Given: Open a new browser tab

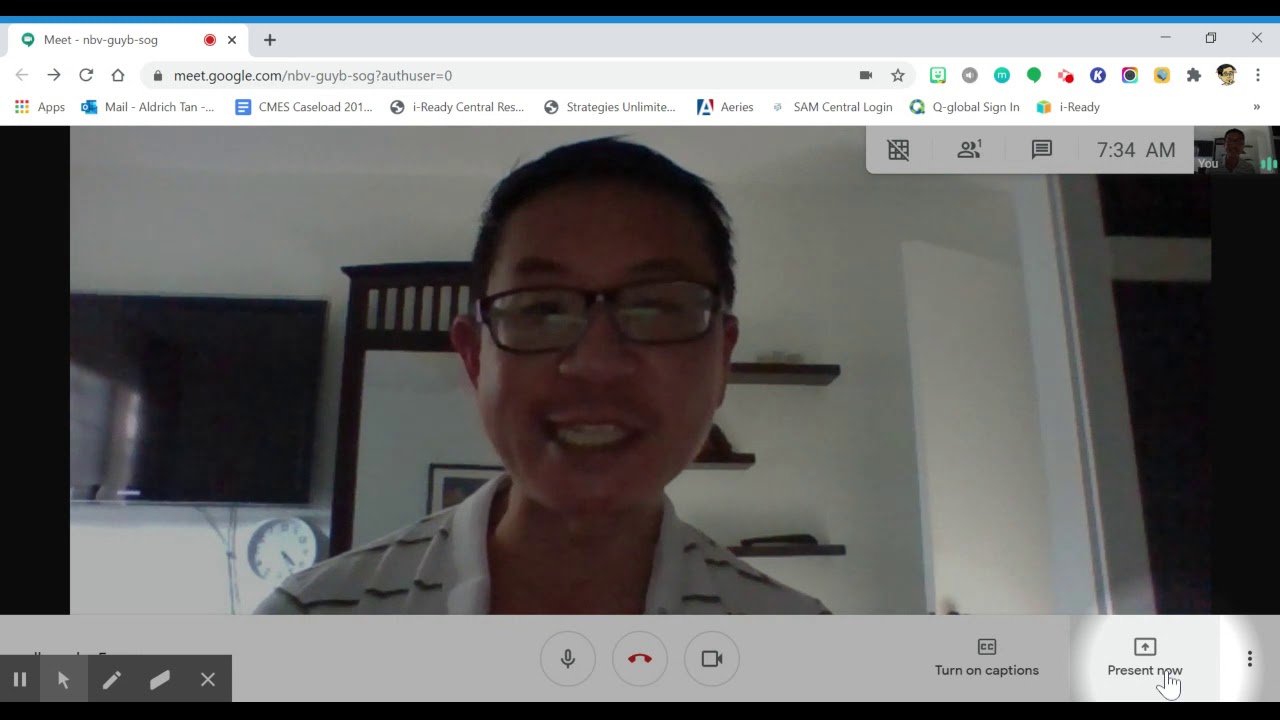Looking at the screenshot, I should 270,40.
